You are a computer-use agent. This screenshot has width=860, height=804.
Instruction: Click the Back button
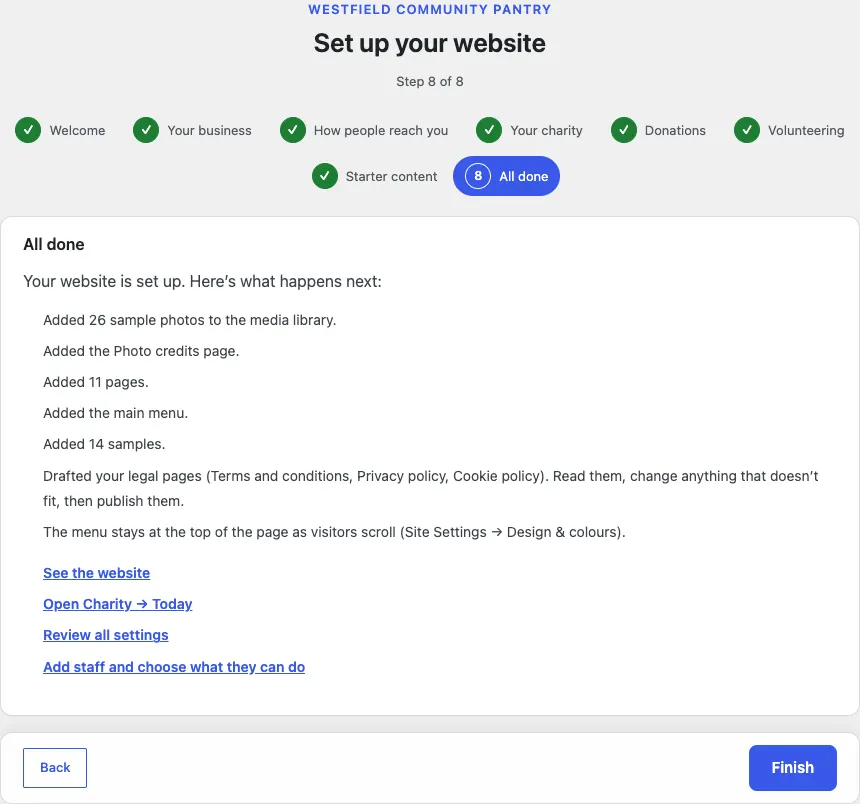(55, 768)
